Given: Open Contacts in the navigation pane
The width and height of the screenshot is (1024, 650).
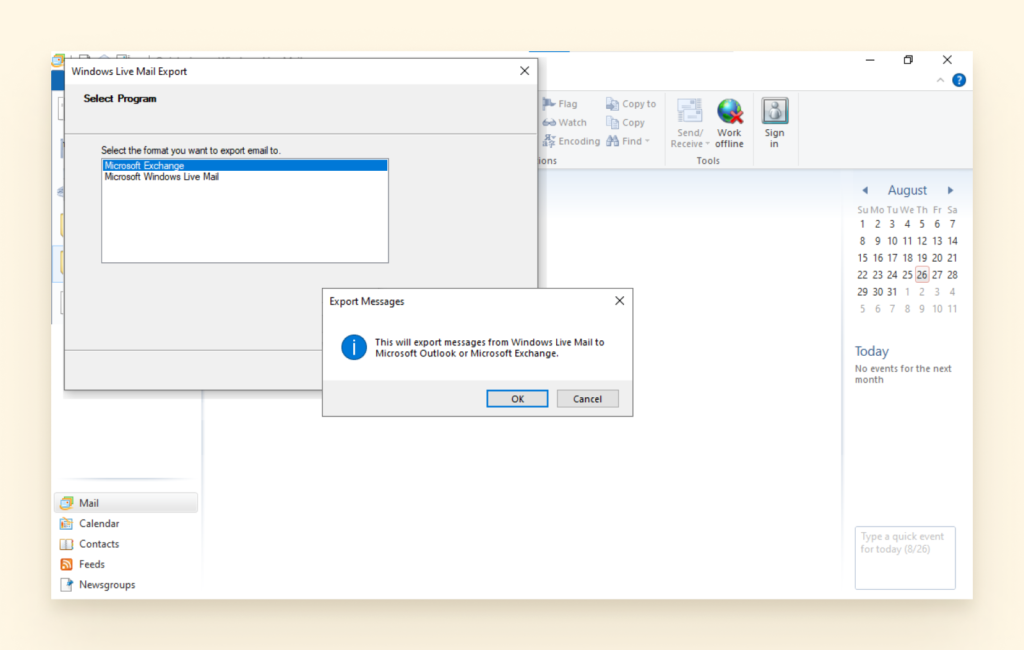Looking at the screenshot, I should tap(125, 544).
